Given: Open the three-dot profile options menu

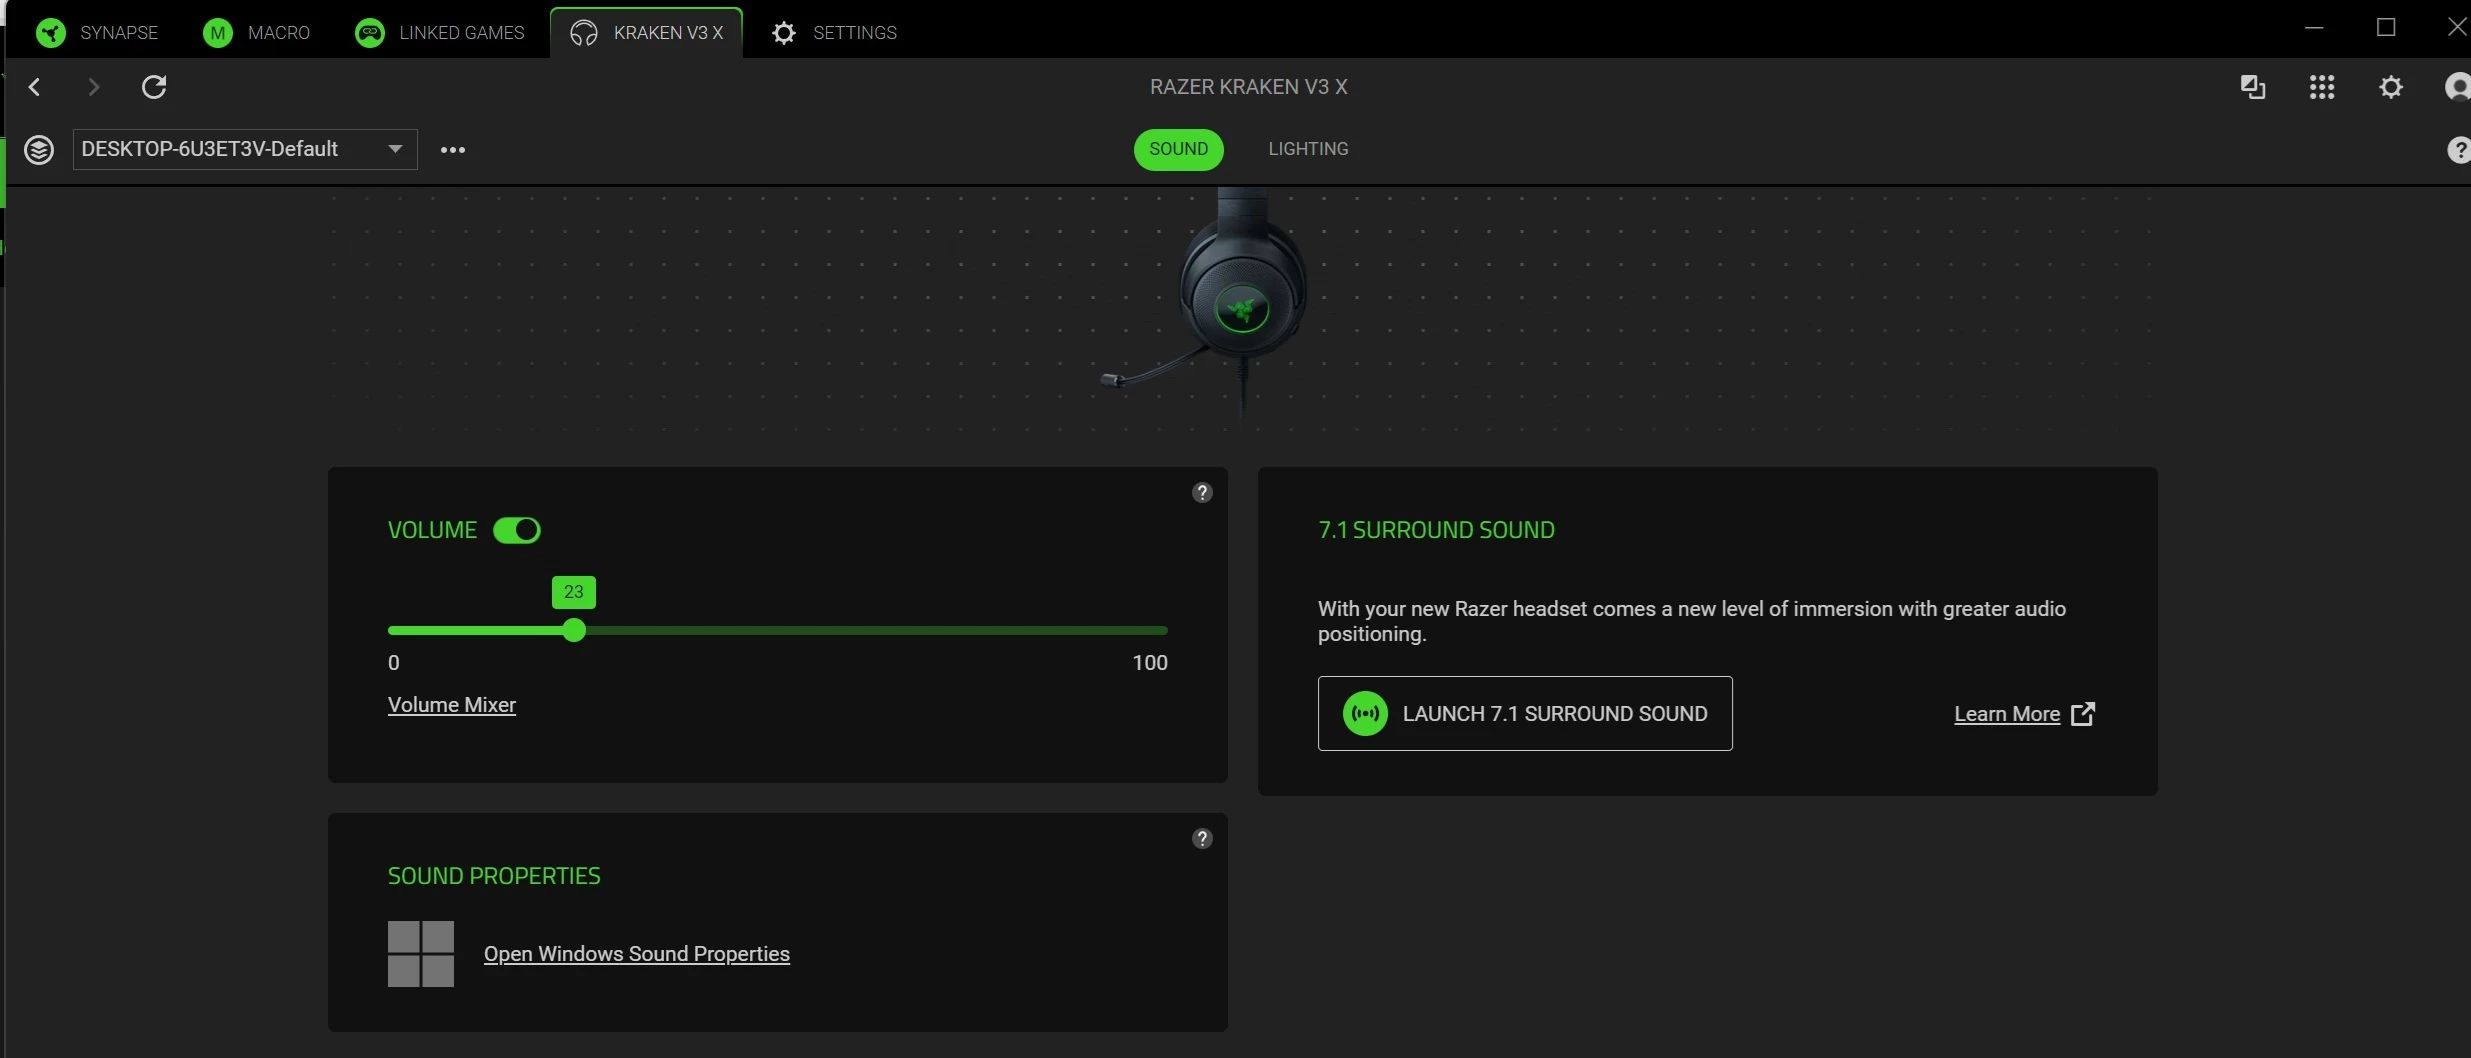Looking at the screenshot, I should click(453, 150).
